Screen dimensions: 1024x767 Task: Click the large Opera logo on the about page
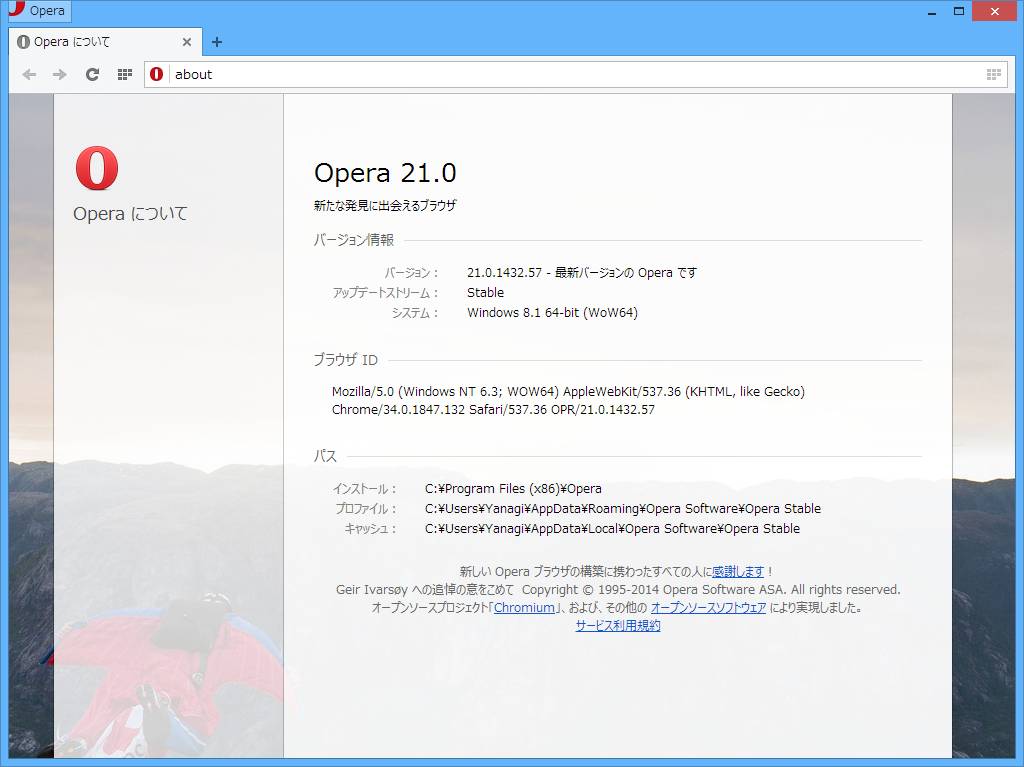coord(96,170)
